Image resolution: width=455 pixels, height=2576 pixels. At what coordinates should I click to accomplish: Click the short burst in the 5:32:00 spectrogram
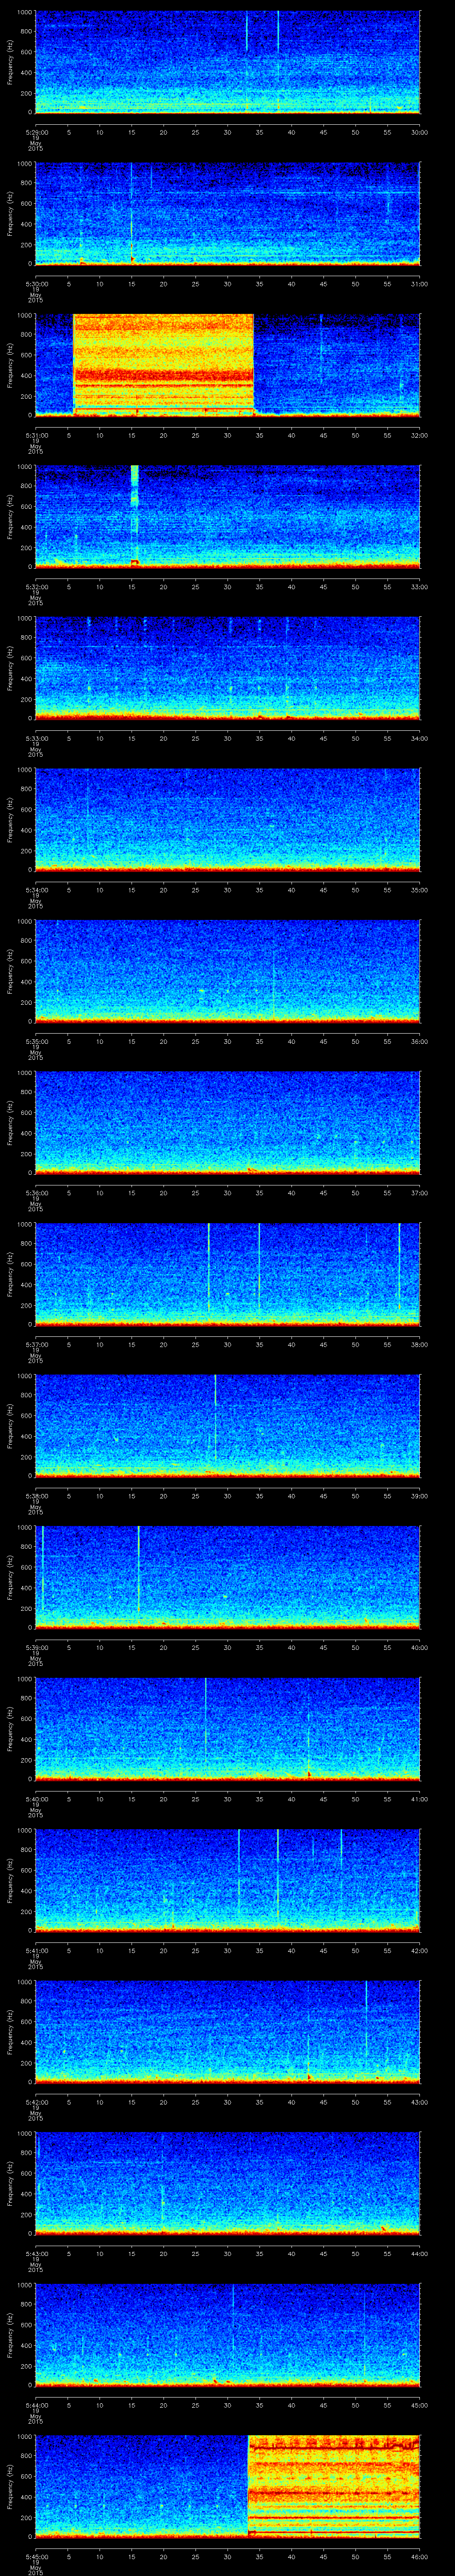(x=135, y=516)
